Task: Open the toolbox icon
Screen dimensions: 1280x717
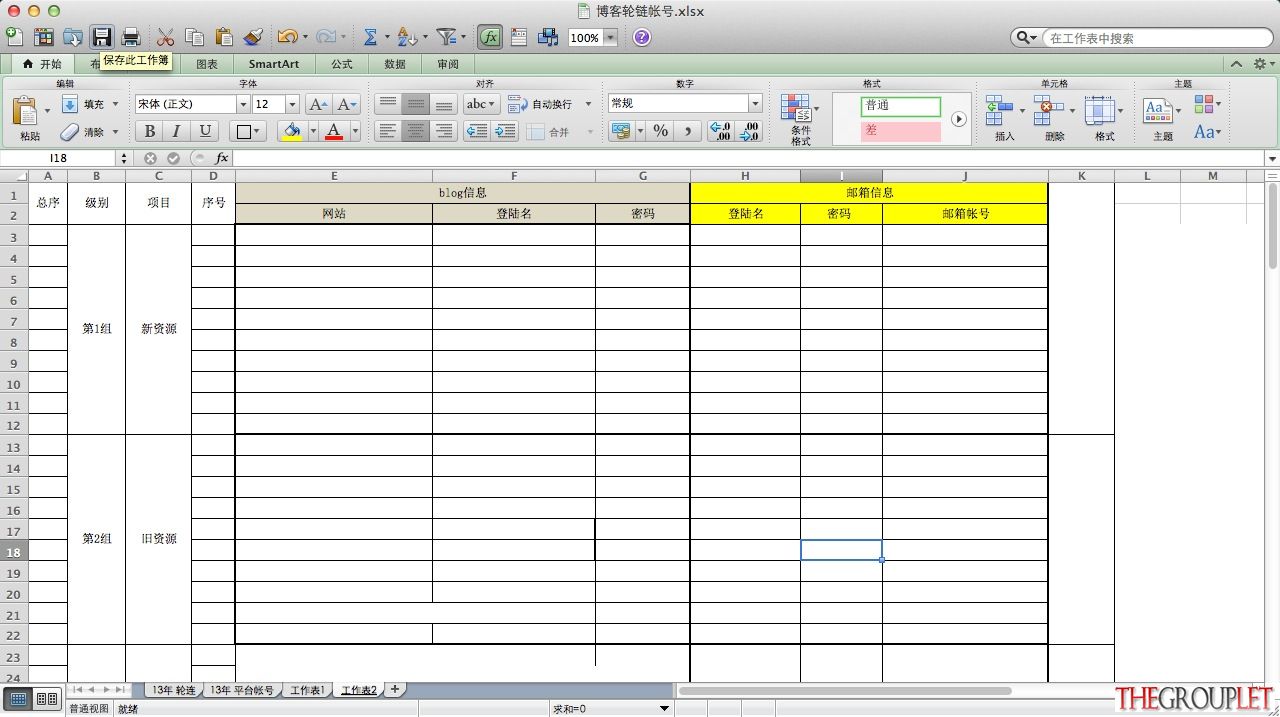Action: tap(519, 37)
